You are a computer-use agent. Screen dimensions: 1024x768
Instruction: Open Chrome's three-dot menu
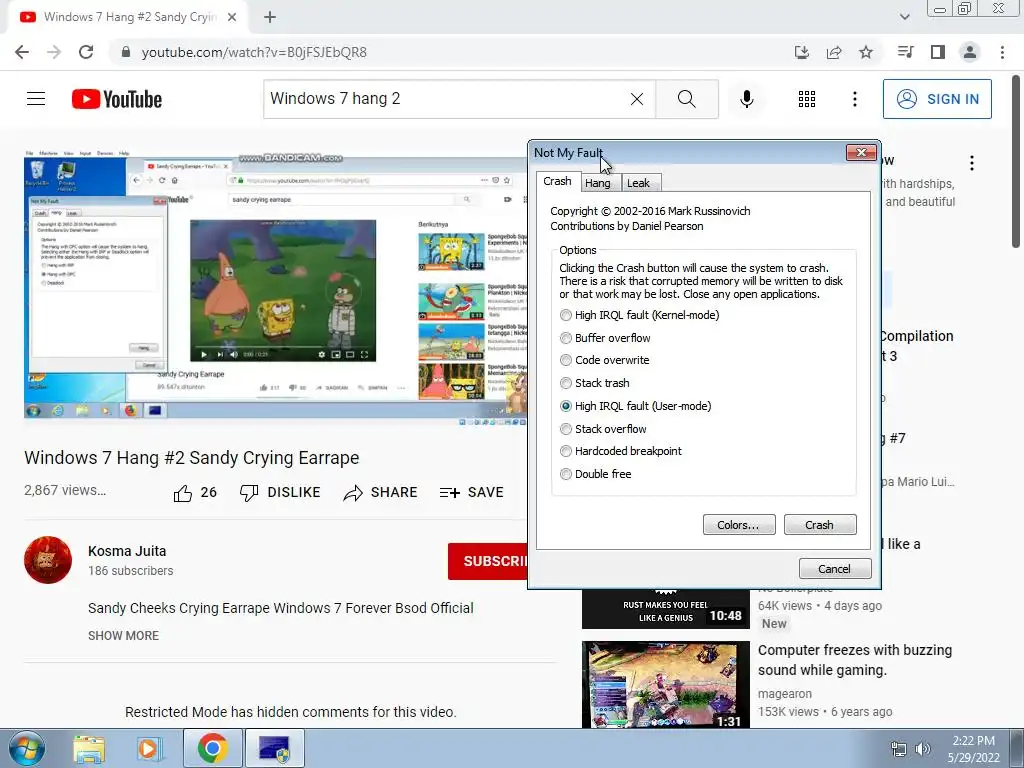1002,52
